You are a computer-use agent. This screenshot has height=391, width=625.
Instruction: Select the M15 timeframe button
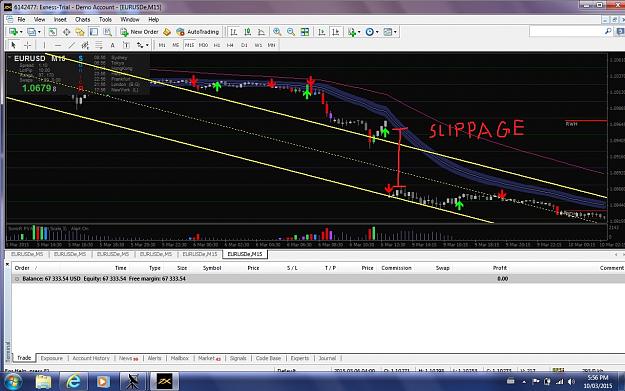(x=189, y=45)
